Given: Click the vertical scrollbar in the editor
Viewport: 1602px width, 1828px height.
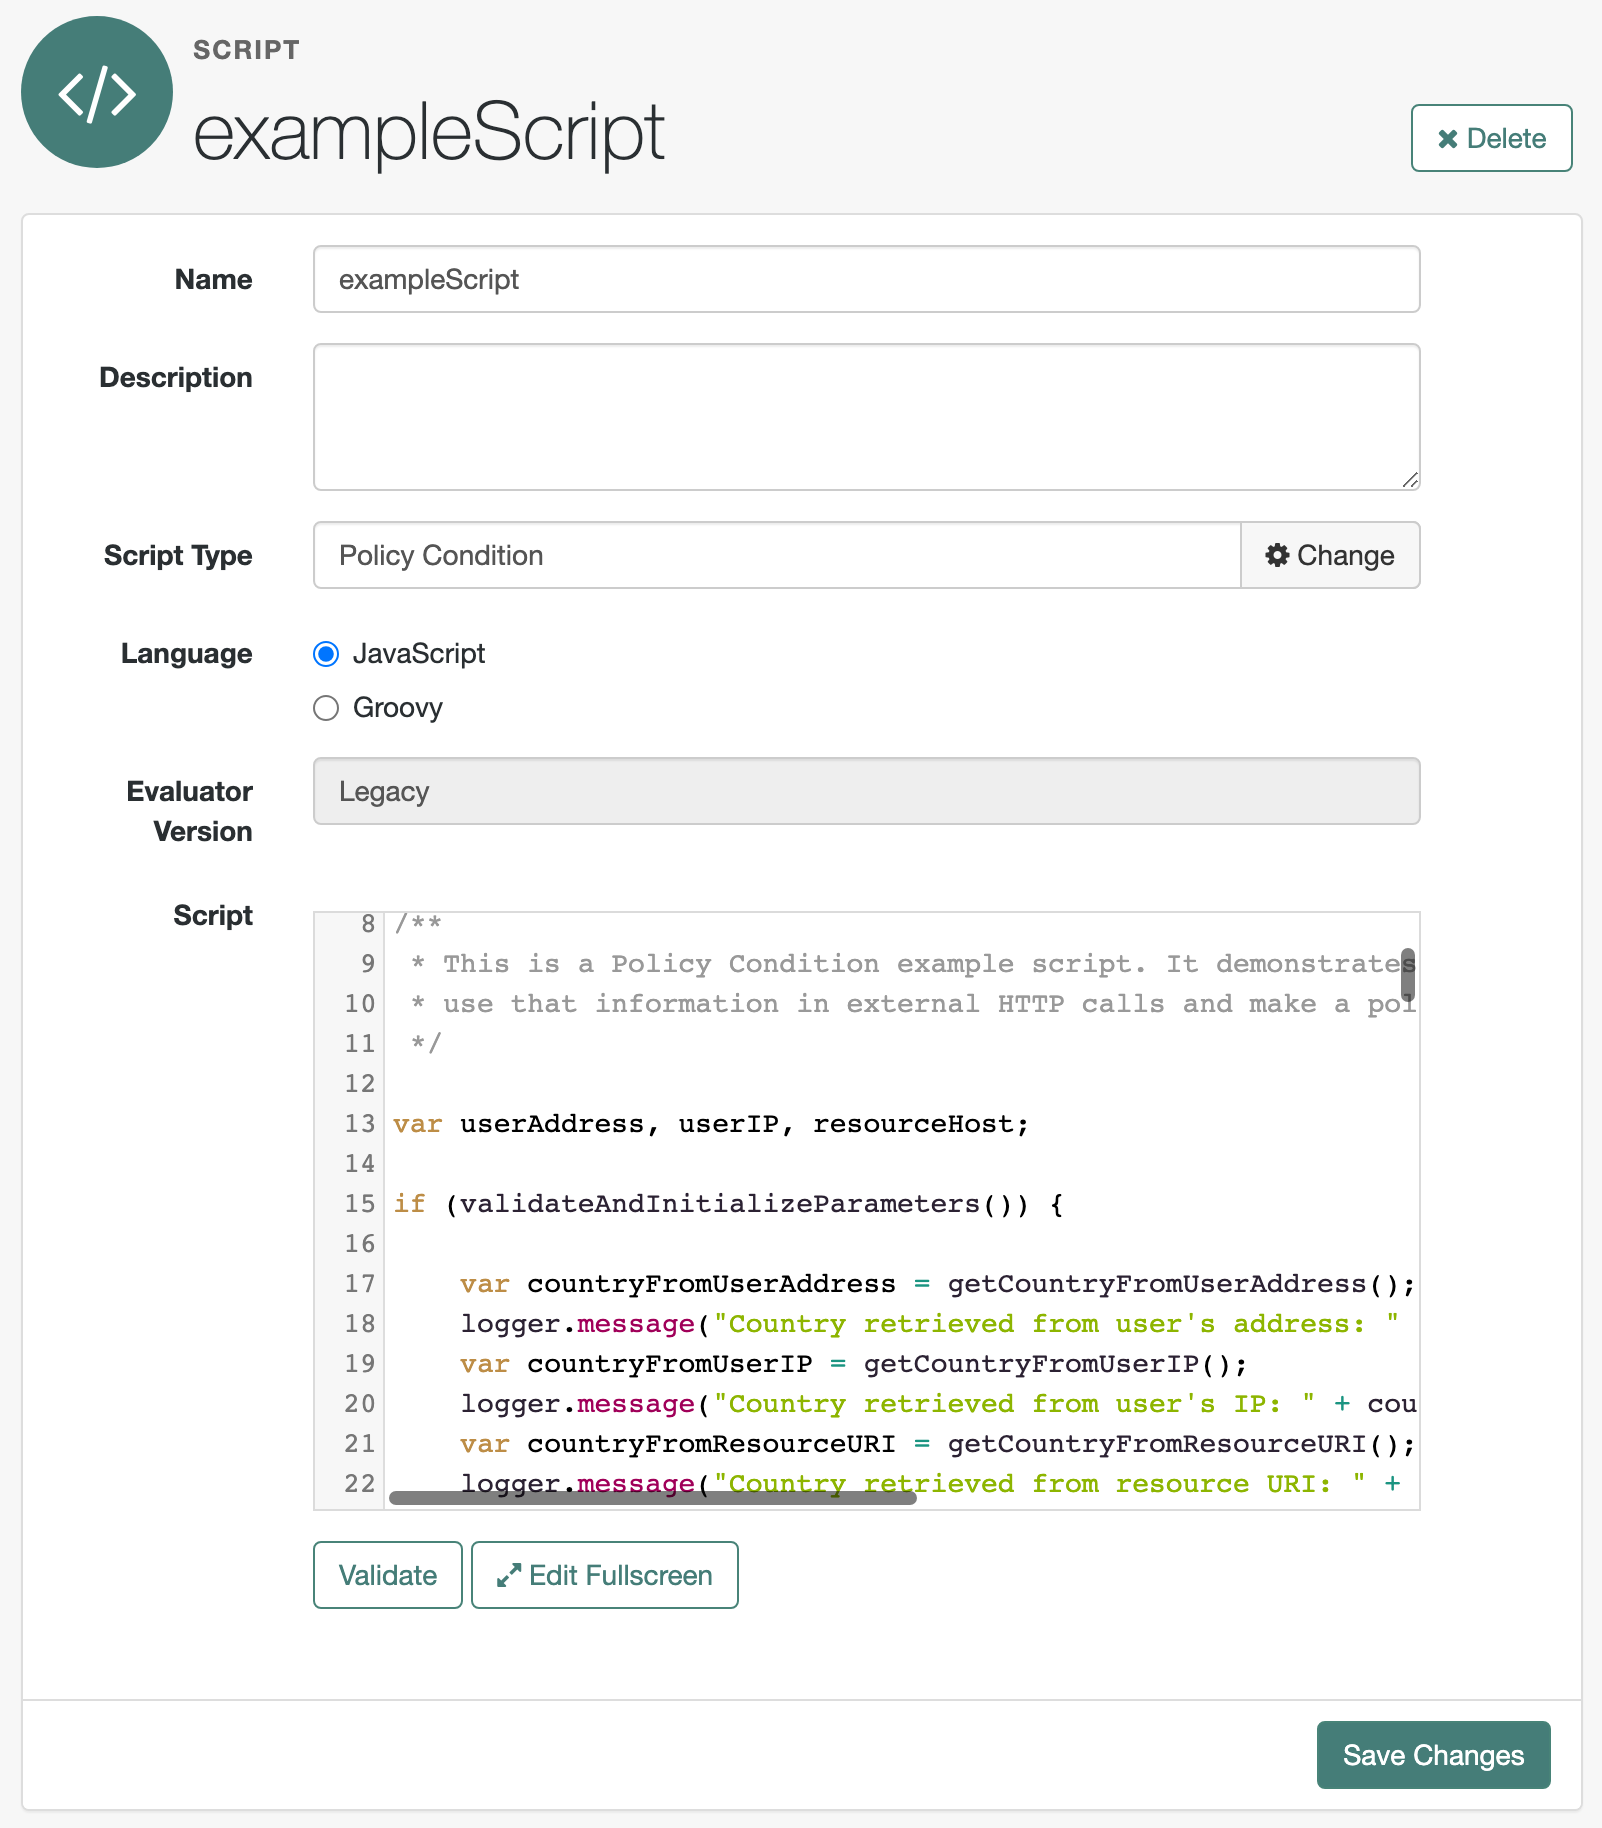Looking at the screenshot, I should coord(1408,975).
